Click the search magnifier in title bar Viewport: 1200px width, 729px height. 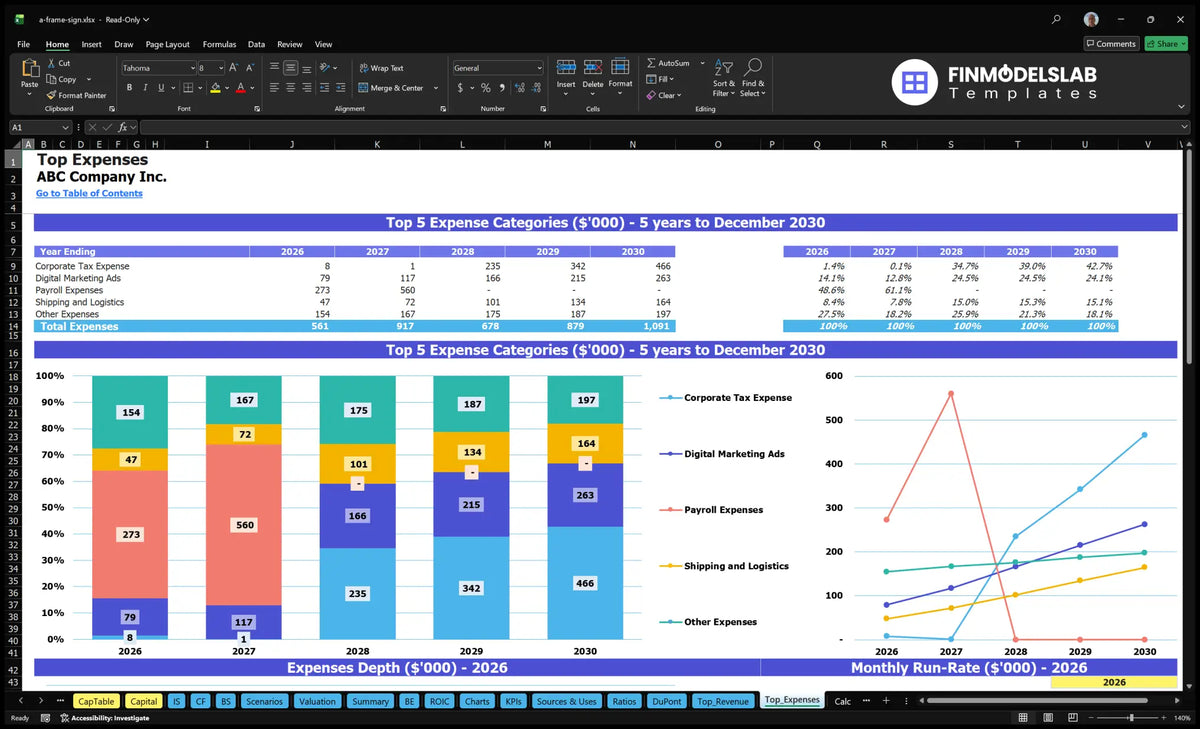[x=1057, y=19]
